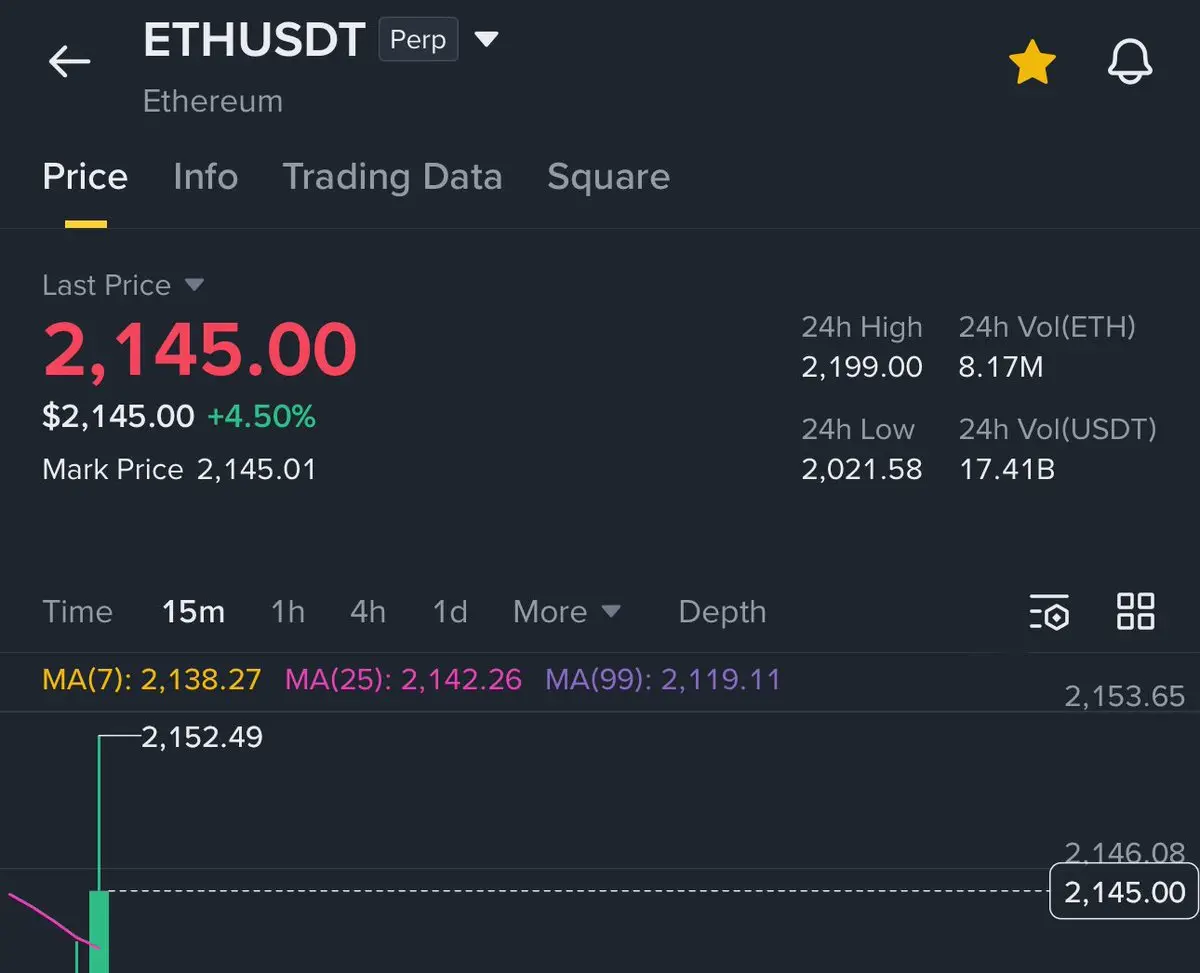
Task: Switch to the Info tab
Action: [205, 177]
